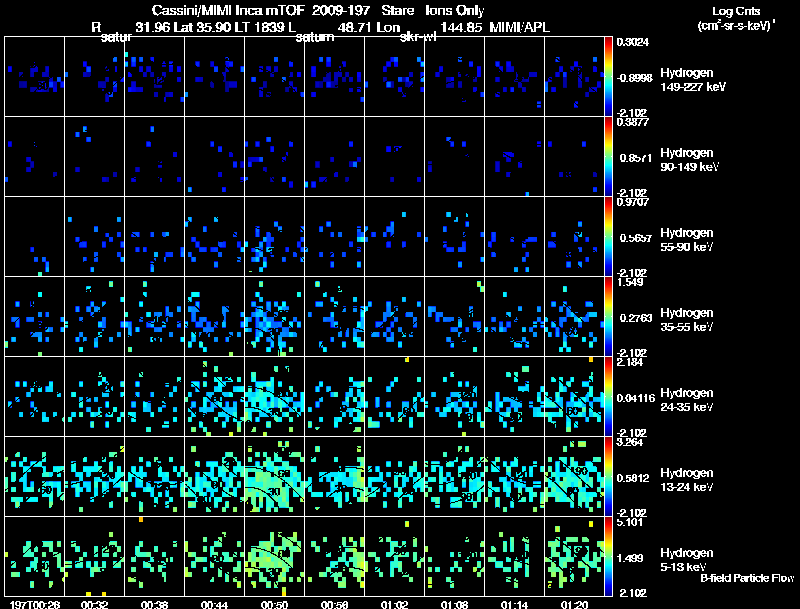This screenshot has height=609, width=800.
Task: Click the 1.549 scale maximum value
Action: click(630, 282)
